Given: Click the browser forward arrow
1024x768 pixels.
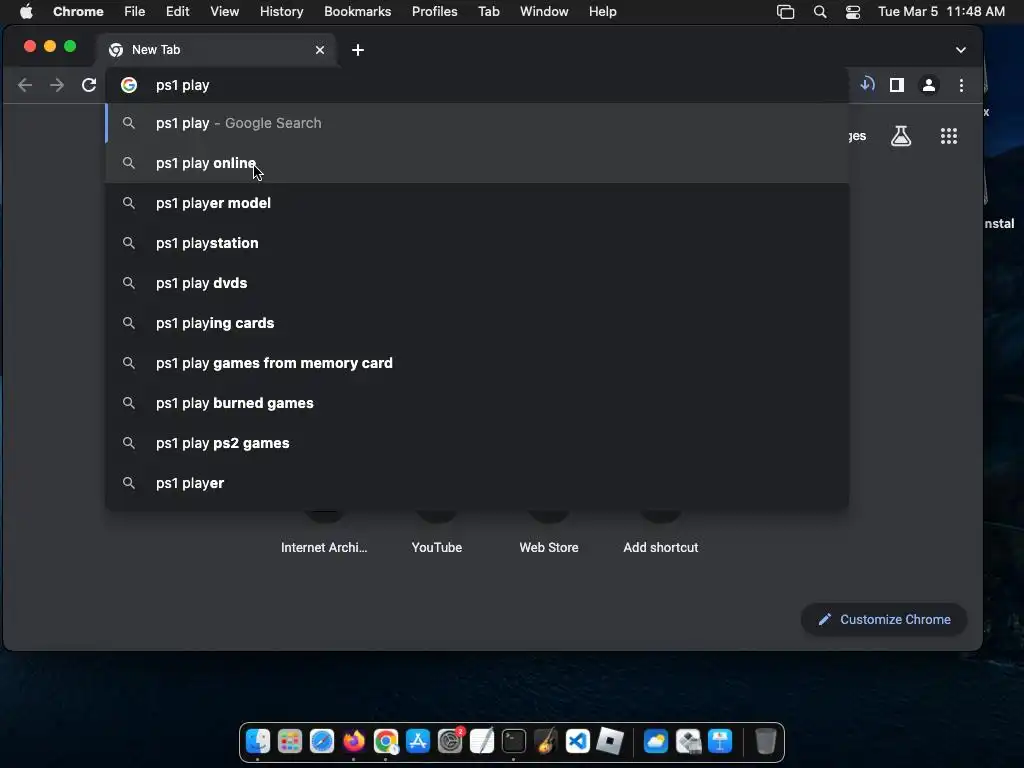Looking at the screenshot, I should [57, 85].
